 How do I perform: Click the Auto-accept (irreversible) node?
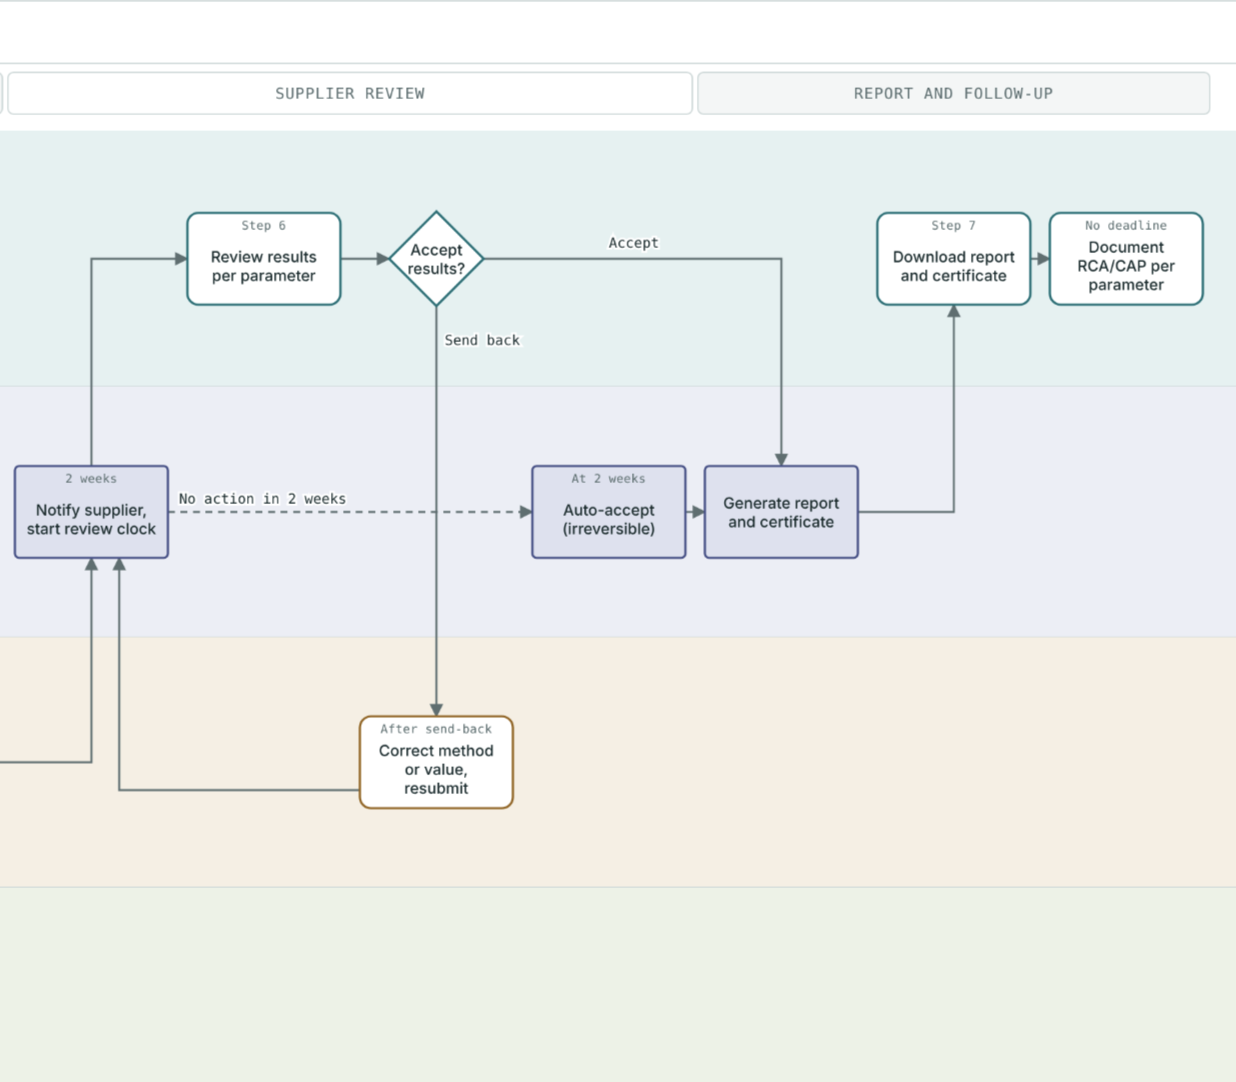coord(609,512)
